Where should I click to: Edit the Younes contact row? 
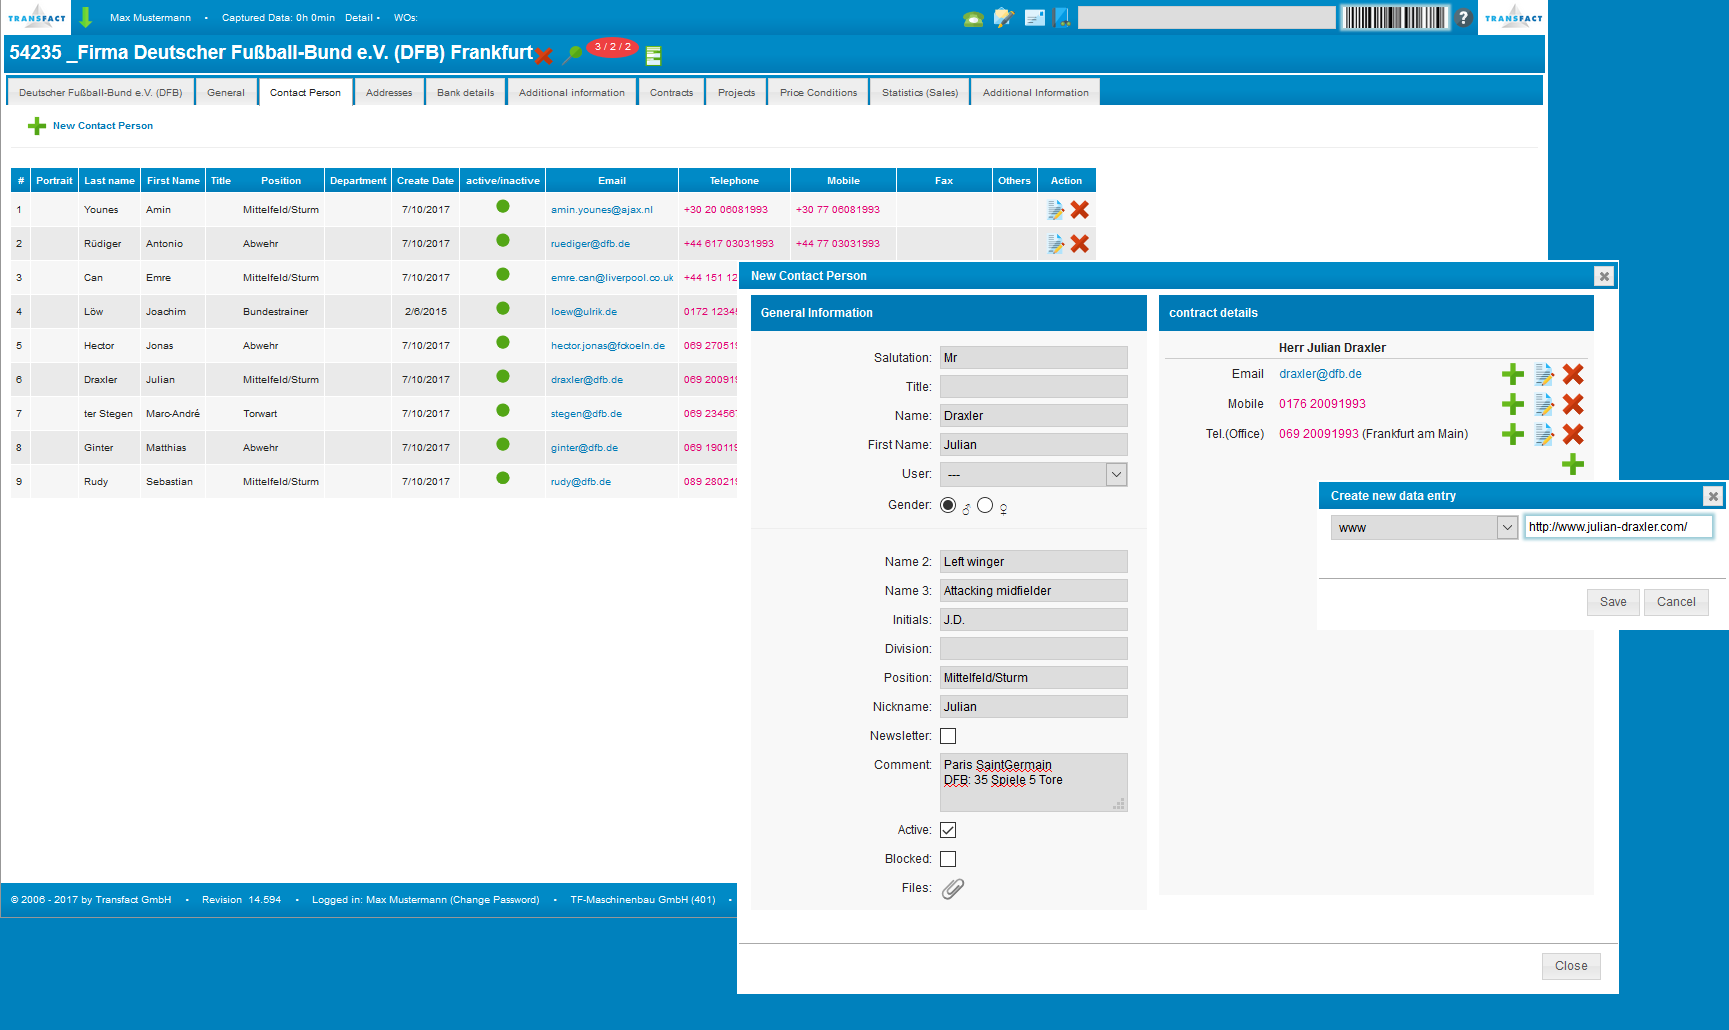[x=1055, y=210]
